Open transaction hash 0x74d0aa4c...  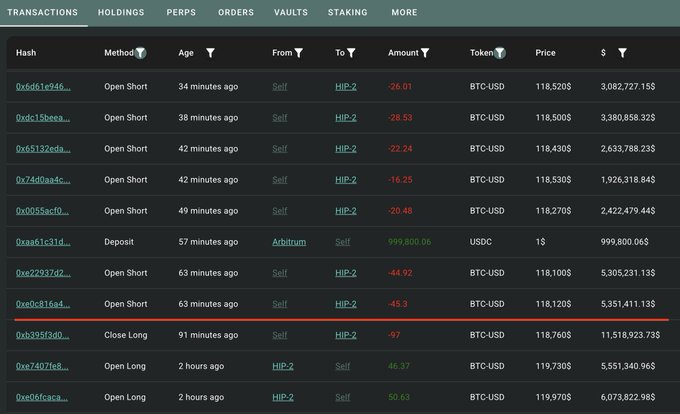pos(43,180)
